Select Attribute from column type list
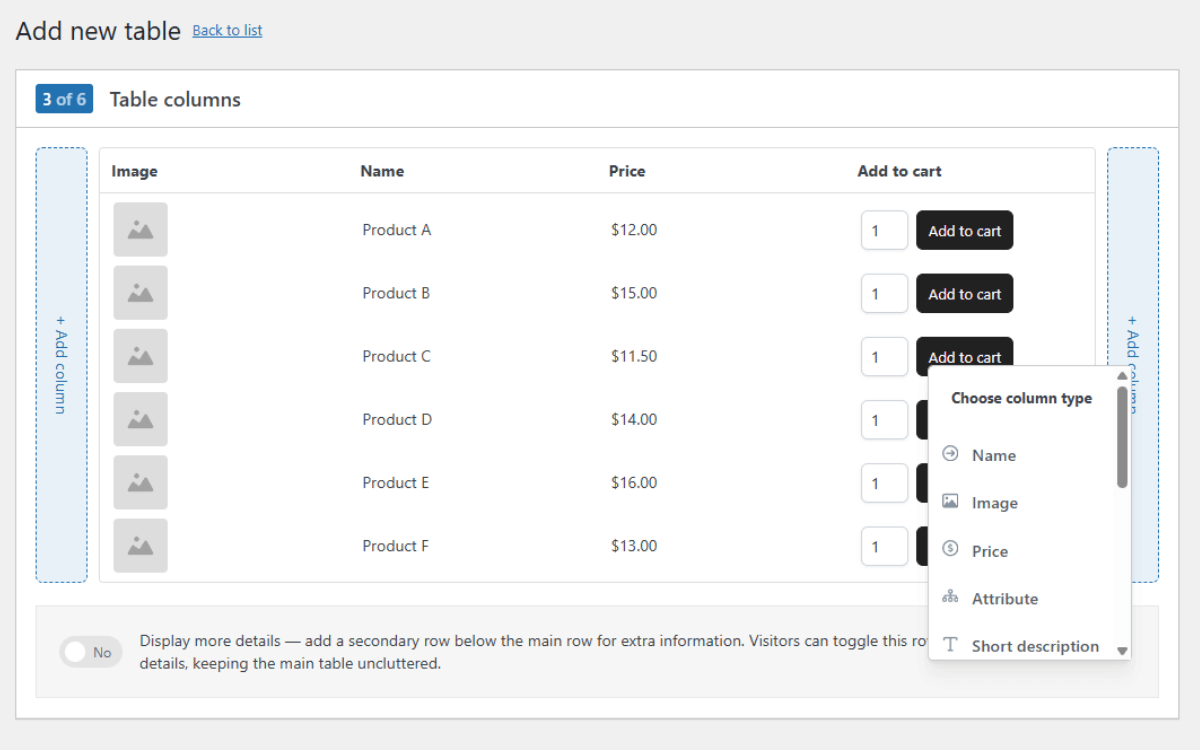Screen dimensions: 1200x750 pyautogui.click(x=1004, y=599)
